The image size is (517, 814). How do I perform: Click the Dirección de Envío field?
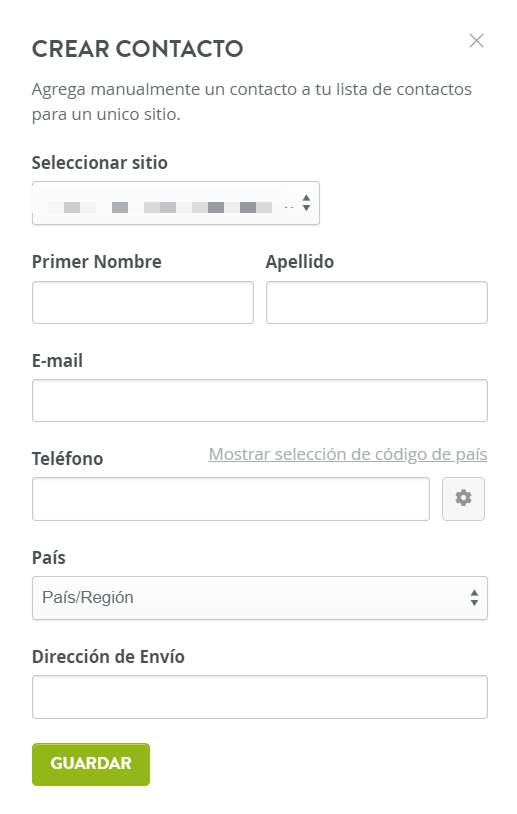(x=260, y=697)
